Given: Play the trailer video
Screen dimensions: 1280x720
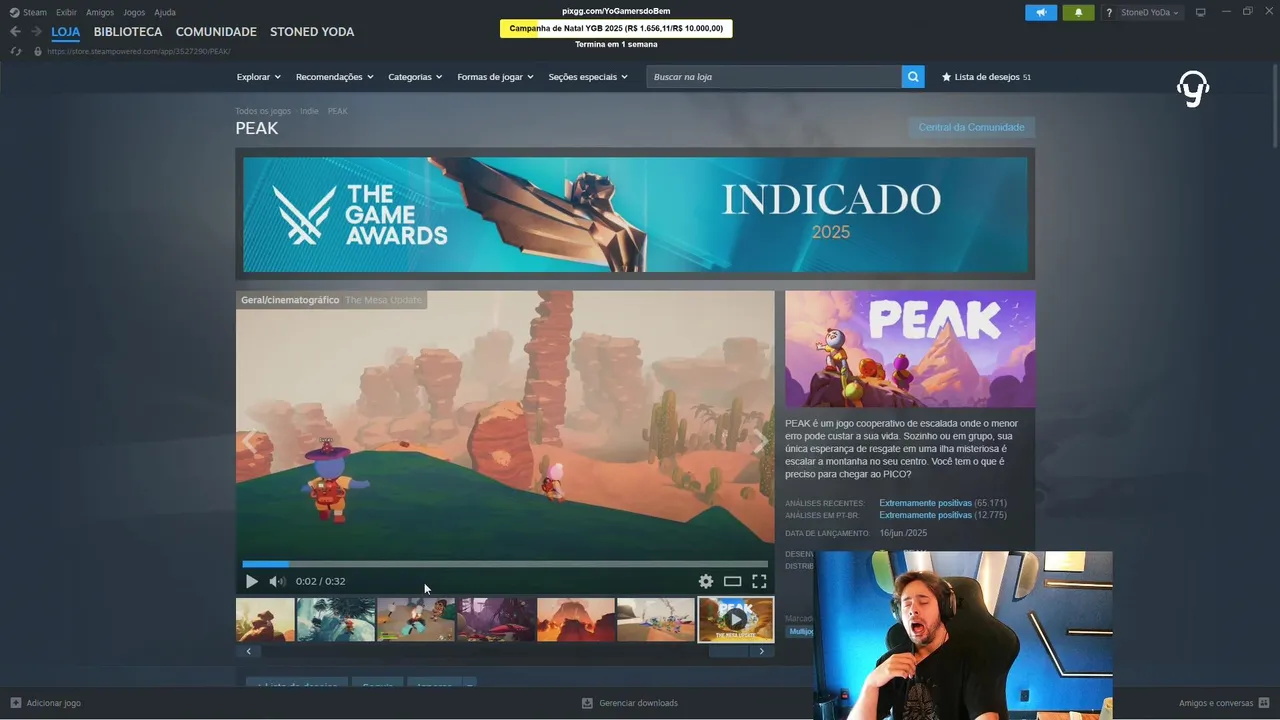Looking at the screenshot, I should click(252, 581).
